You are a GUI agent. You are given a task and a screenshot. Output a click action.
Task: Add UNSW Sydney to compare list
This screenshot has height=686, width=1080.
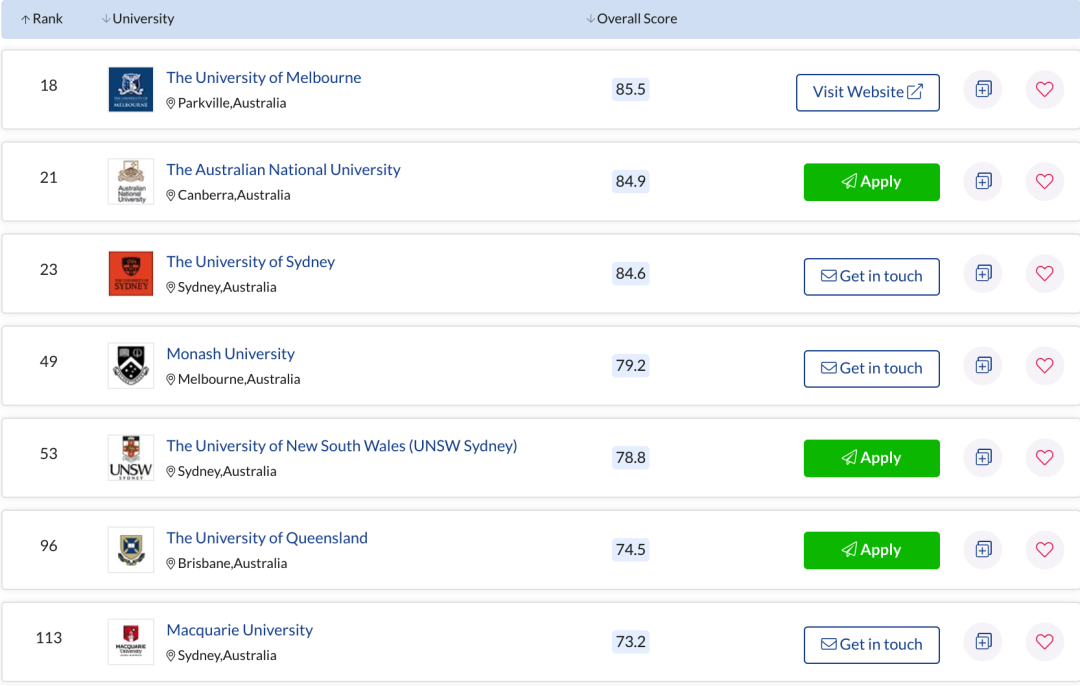983,458
